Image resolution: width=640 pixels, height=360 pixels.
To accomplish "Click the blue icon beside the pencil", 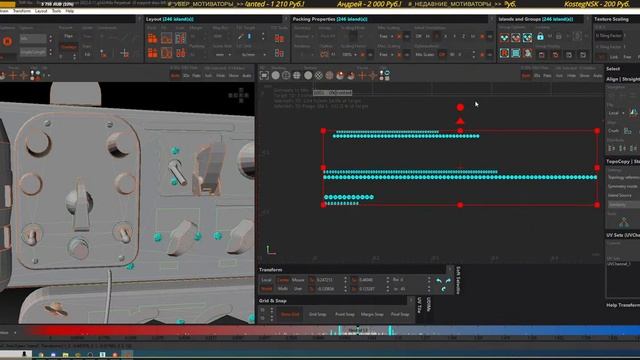I will (249, 37).
